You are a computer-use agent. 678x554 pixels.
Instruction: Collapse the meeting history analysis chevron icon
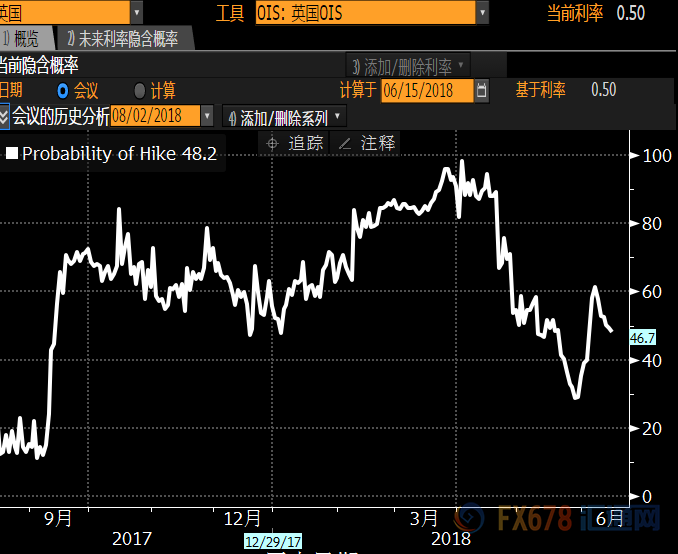pyautogui.click(x=5, y=116)
